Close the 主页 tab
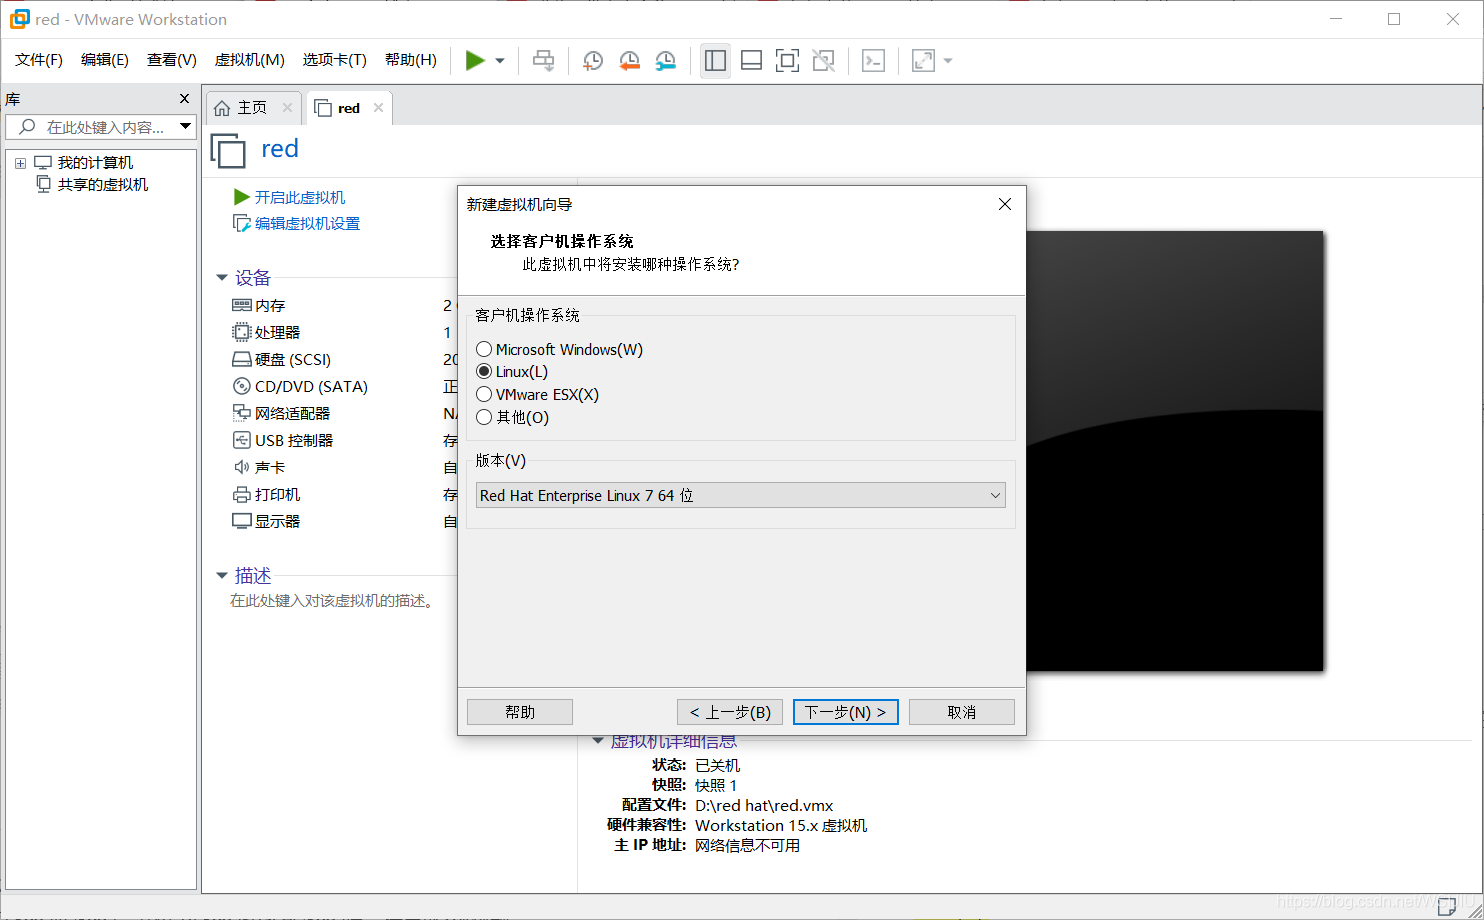 (287, 108)
